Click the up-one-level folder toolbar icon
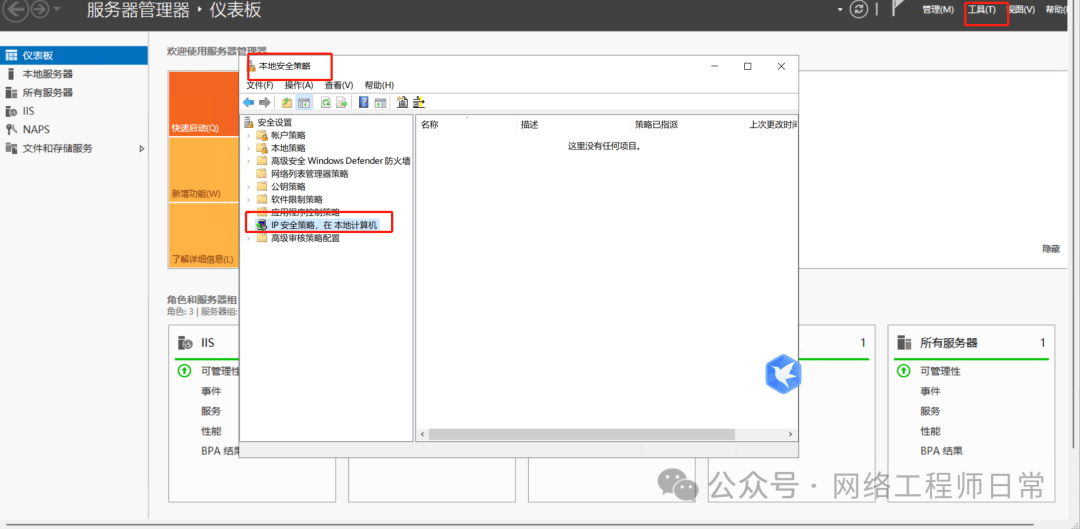This screenshot has height=529, width=1080. [287, 103]
